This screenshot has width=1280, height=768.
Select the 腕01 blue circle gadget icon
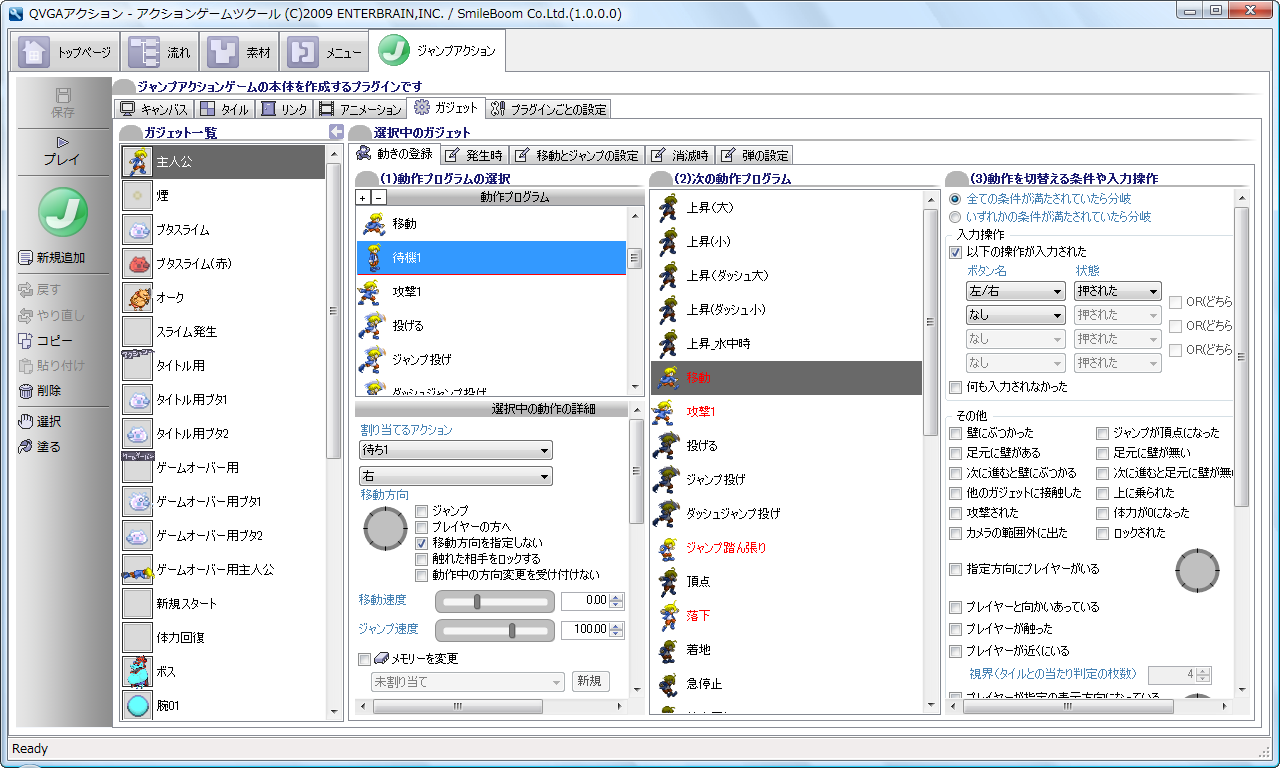click(137, 706)
